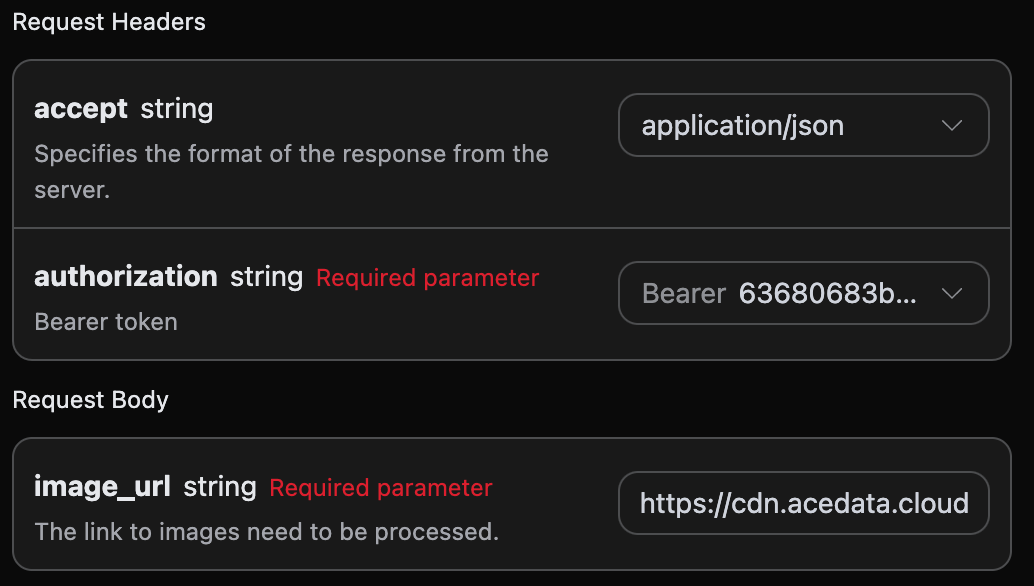Click the "string" type label next to accept
This screenshot has width=1034, height=586.
[x=177, y=108]
